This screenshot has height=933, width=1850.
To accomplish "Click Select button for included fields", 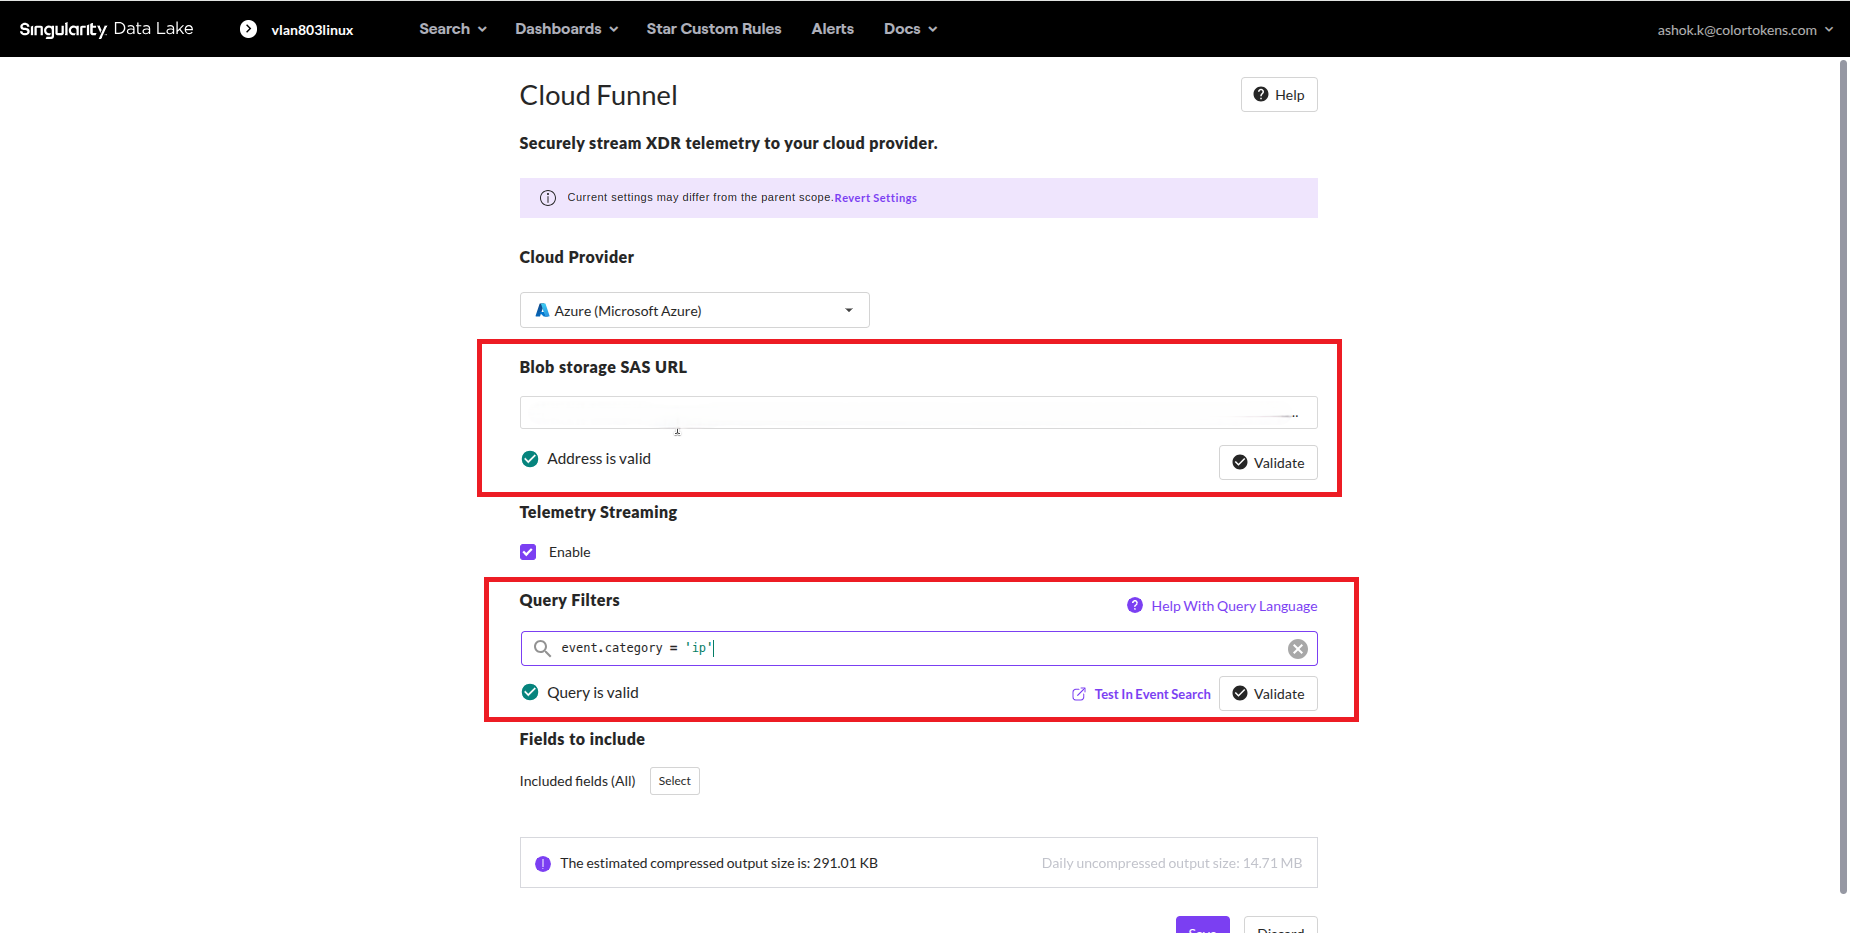I will [674, 781].
